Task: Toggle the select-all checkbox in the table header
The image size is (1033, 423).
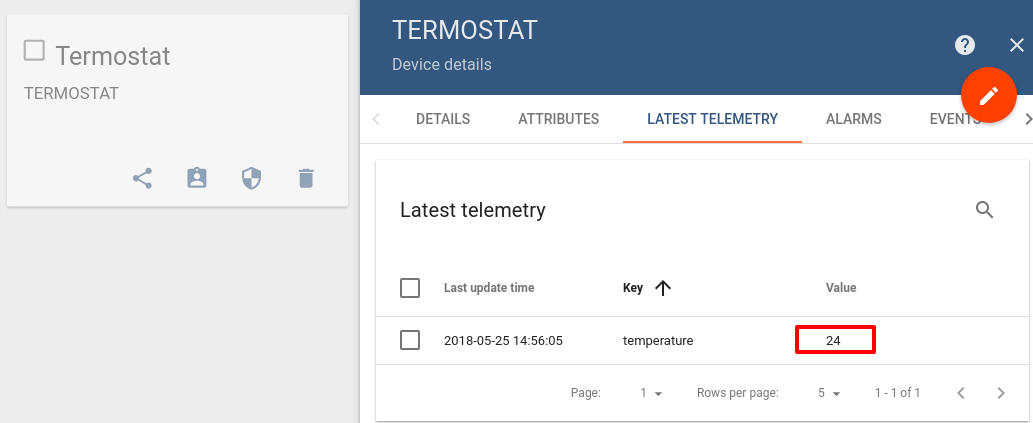Action: click(410, 288)
